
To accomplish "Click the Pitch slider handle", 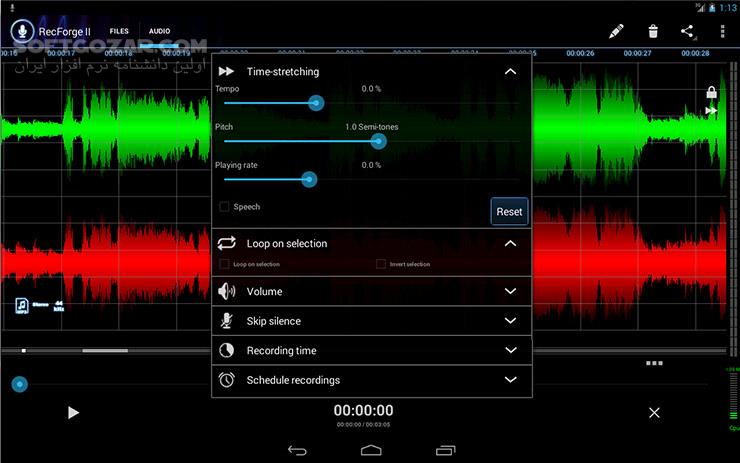I will (378, 141).
